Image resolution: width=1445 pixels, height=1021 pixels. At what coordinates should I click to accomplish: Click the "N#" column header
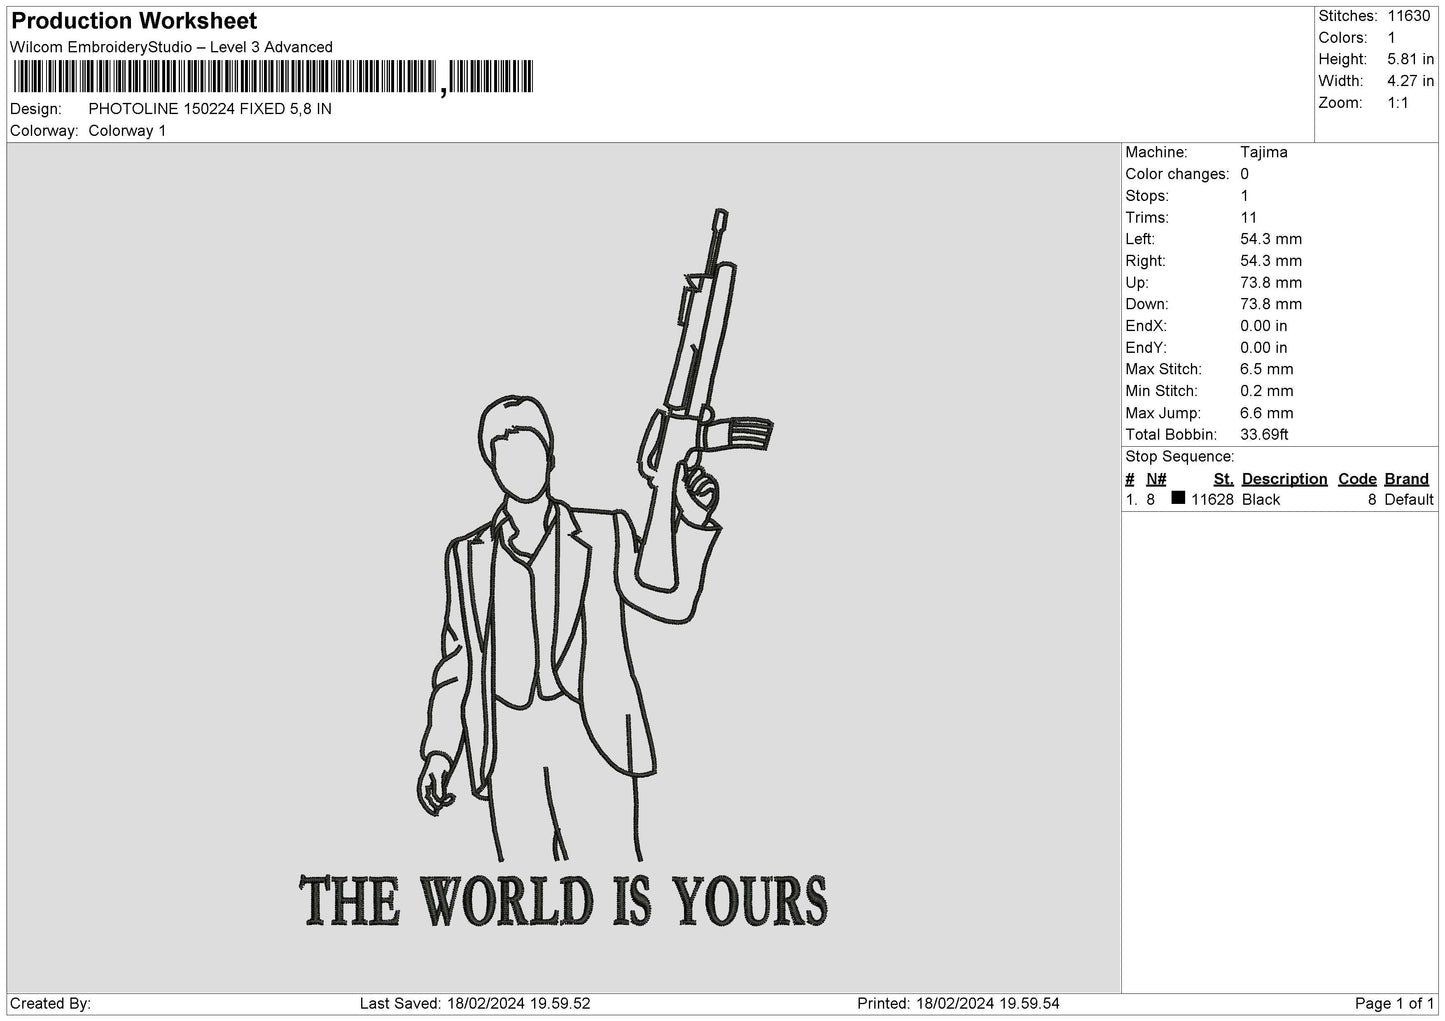[1156, 479]
